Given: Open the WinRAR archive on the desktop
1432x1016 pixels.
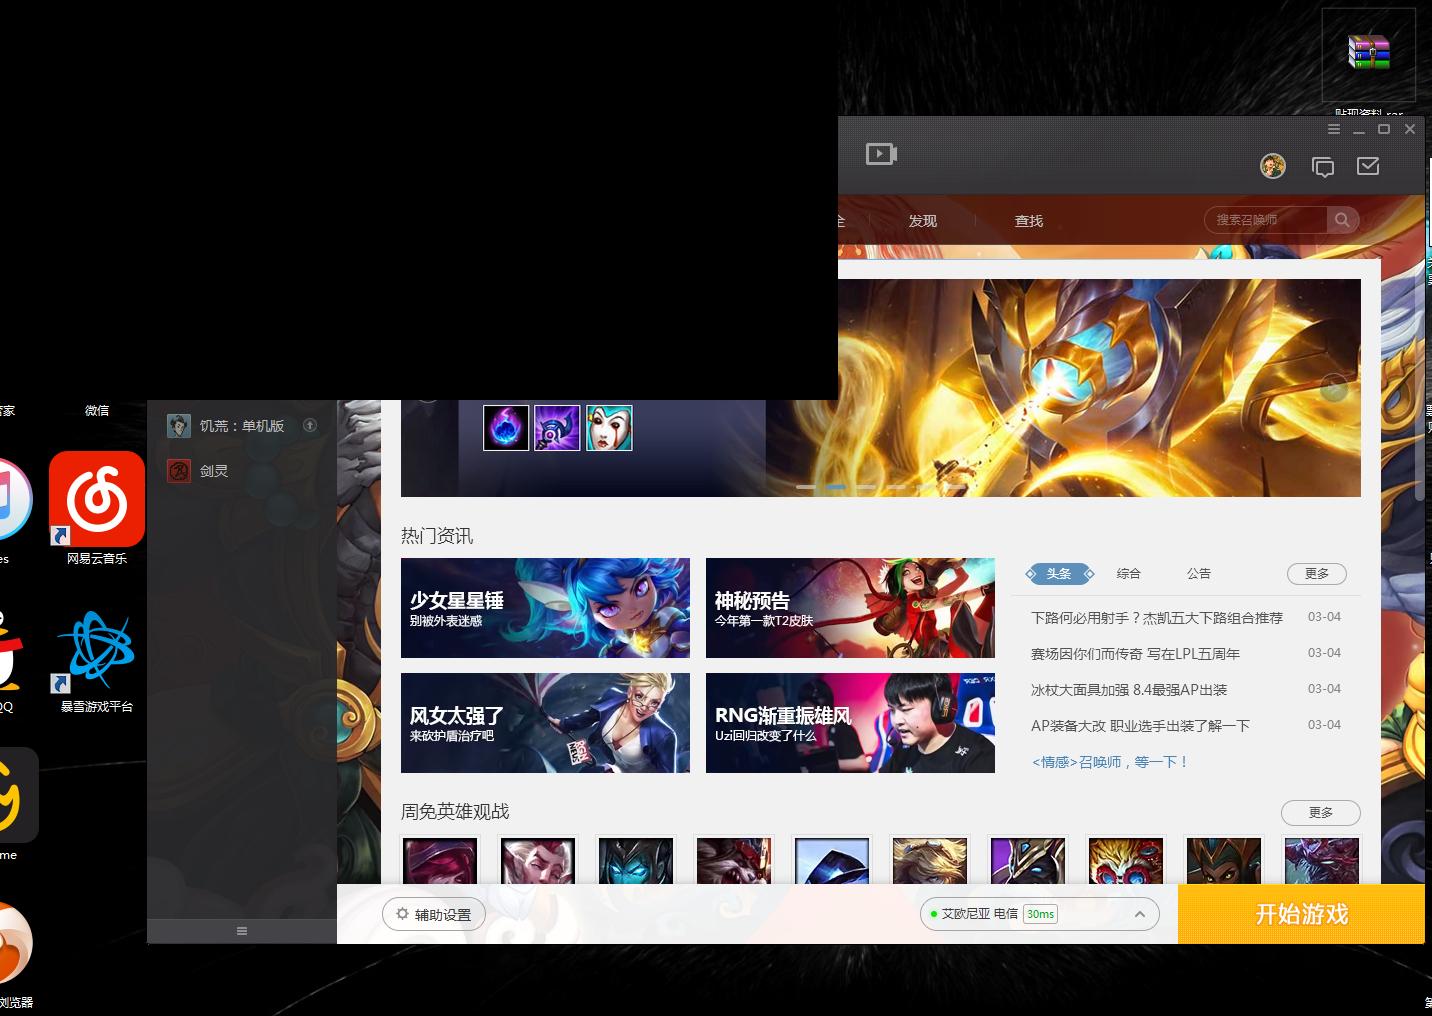Looking at the screenshot, I should click(x=1369, y=55).
